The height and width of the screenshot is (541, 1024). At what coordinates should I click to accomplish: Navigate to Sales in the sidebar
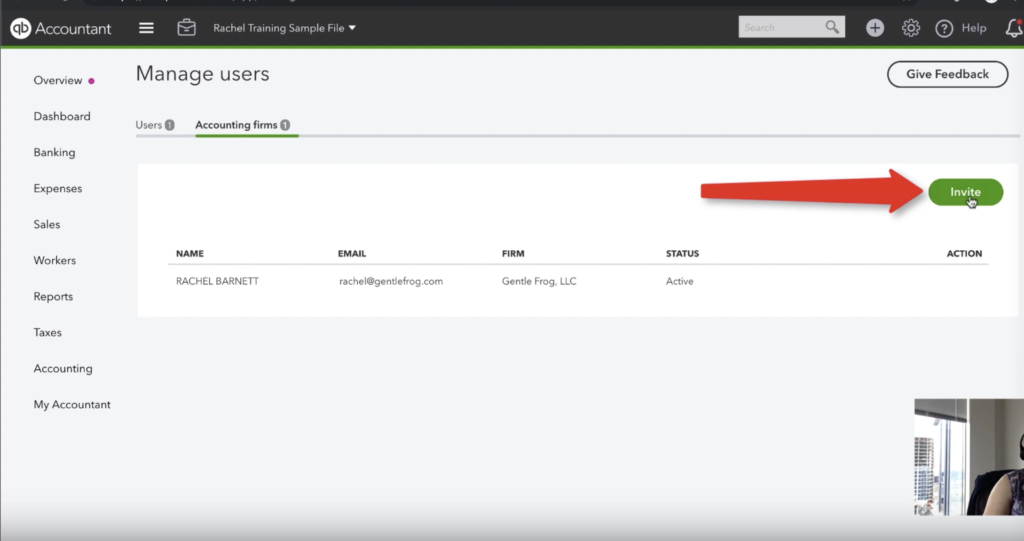[46, 224]
